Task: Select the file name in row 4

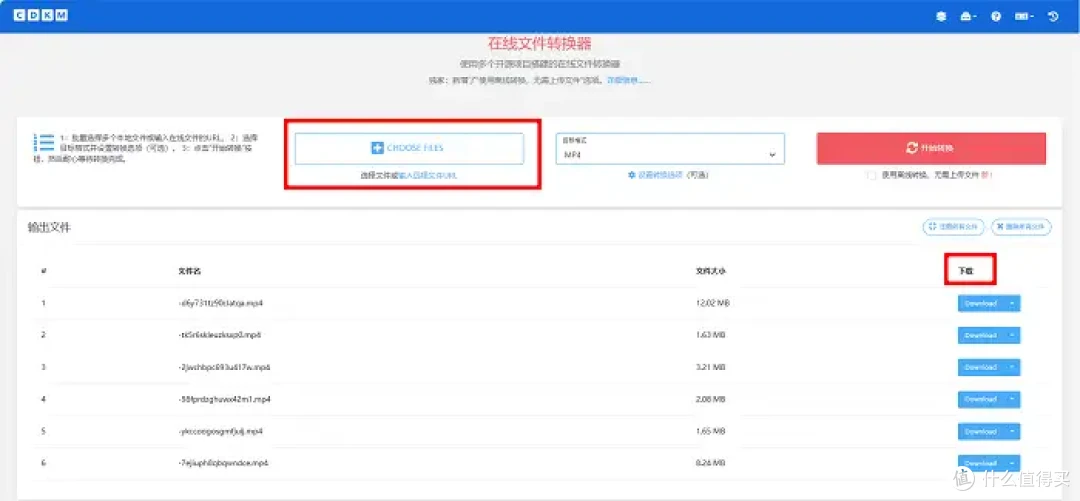Action: point(224,400)
